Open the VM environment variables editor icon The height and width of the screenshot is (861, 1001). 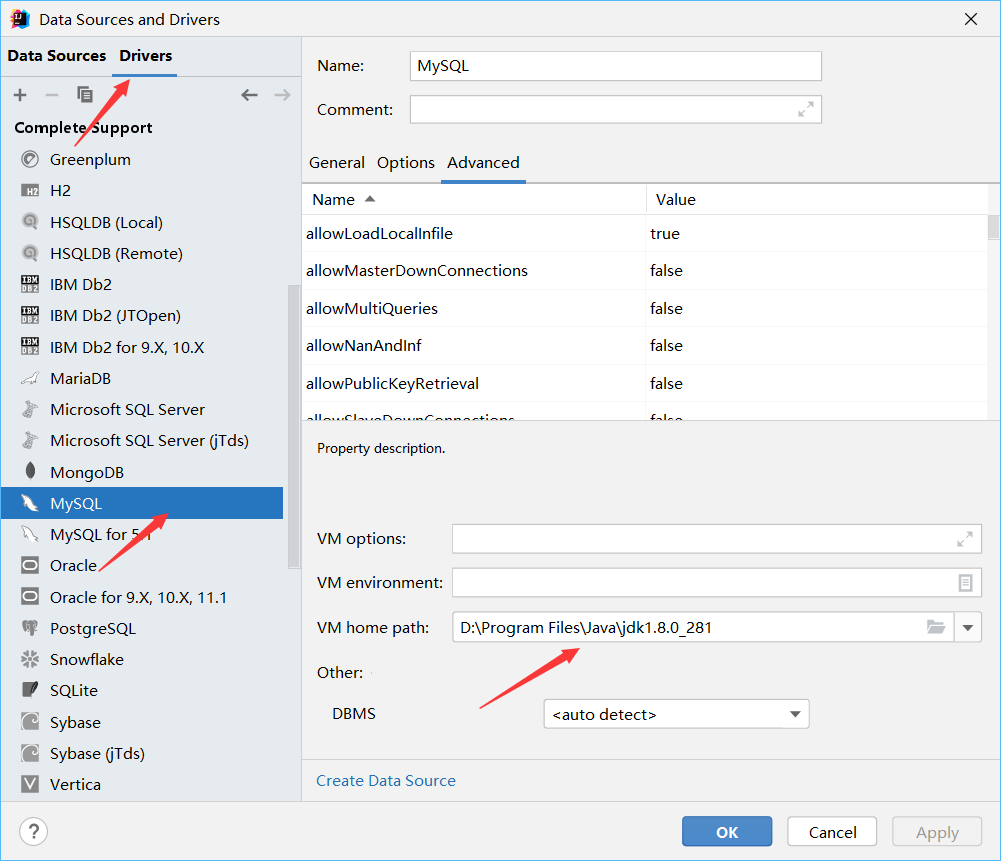(965, 583)
